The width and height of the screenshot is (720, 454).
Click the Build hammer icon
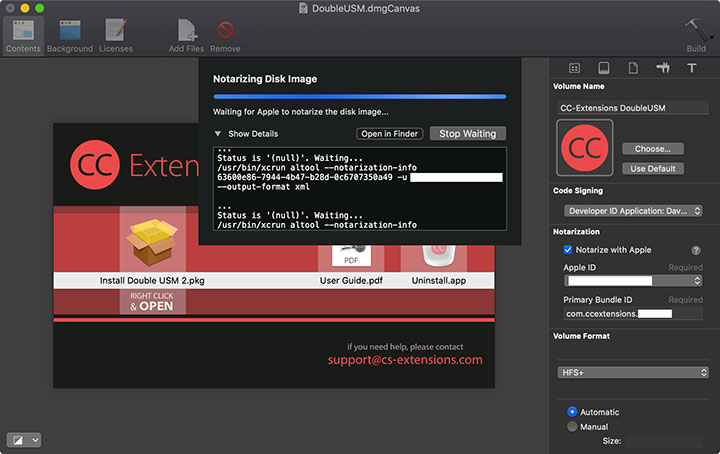(x=695, y=30)
